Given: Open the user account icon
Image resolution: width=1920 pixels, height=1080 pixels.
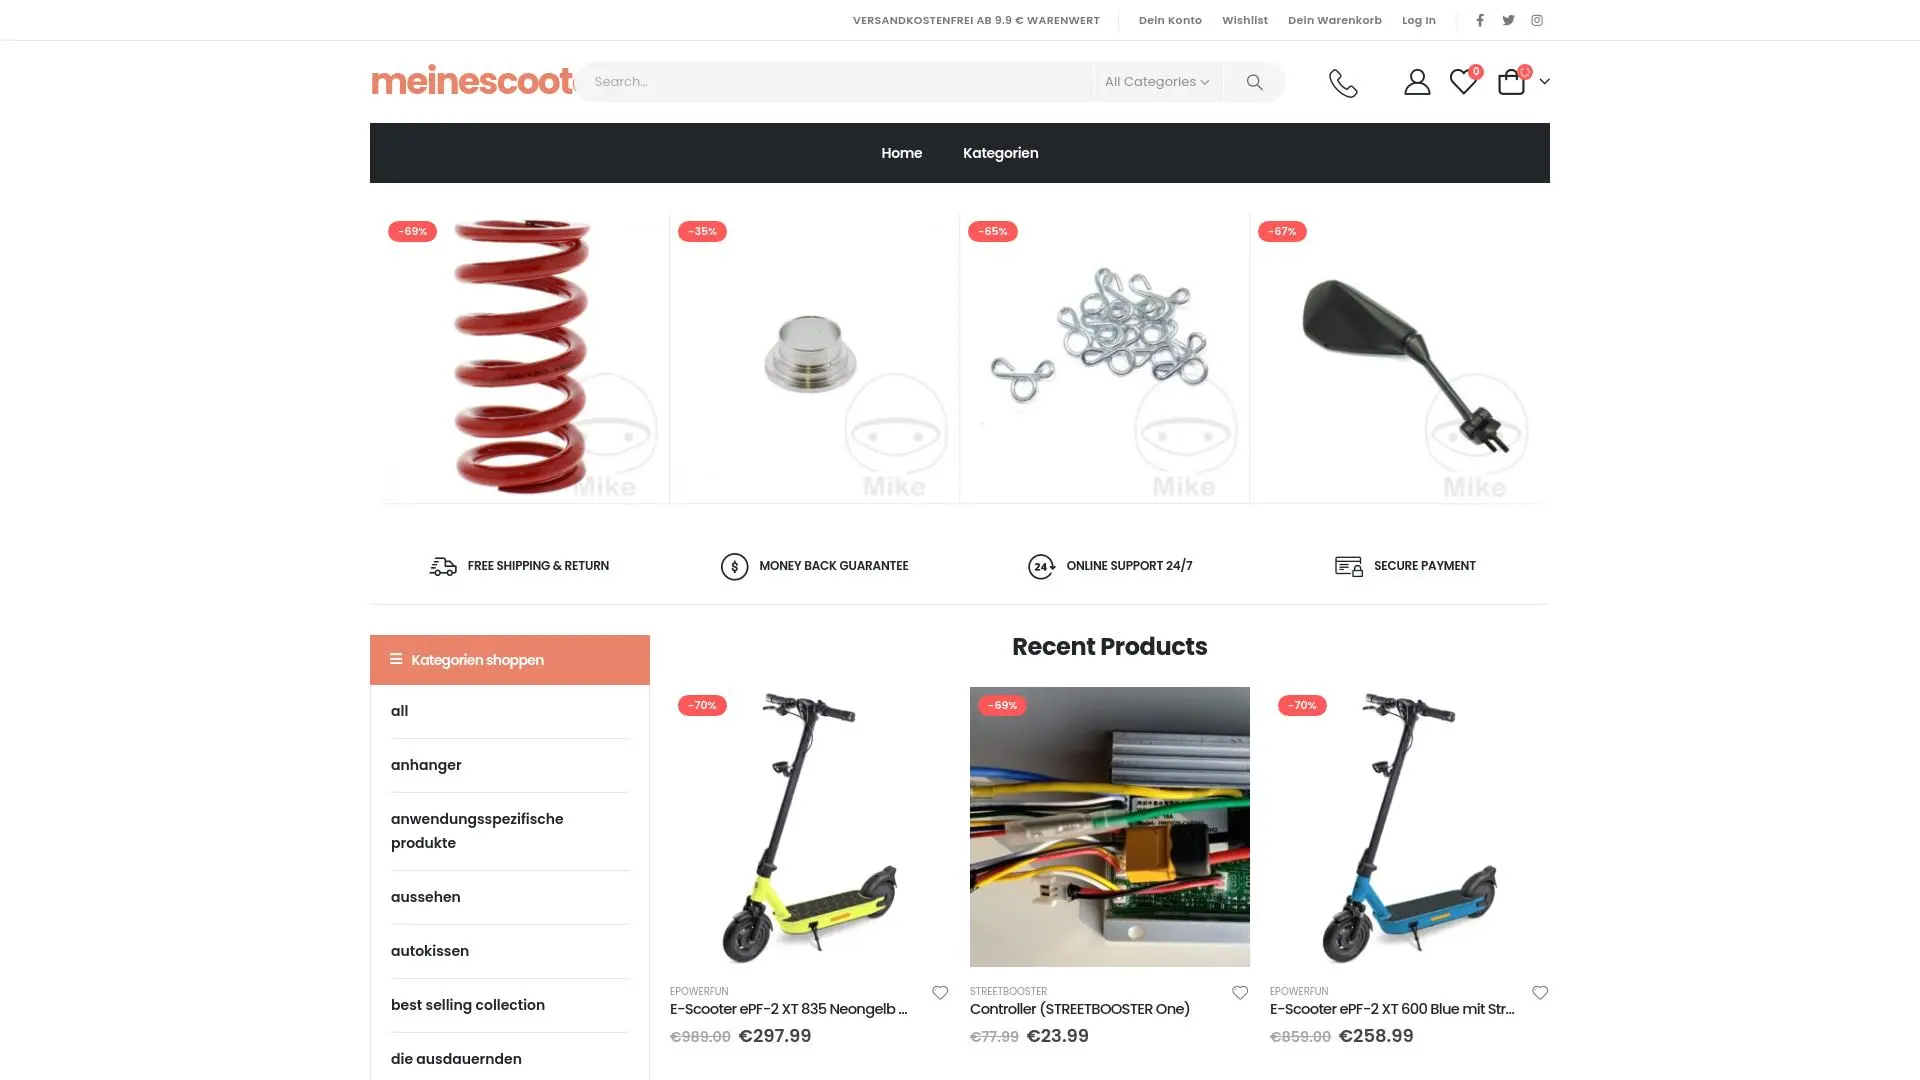Looking at the screenshot, I should (1417, 82).
